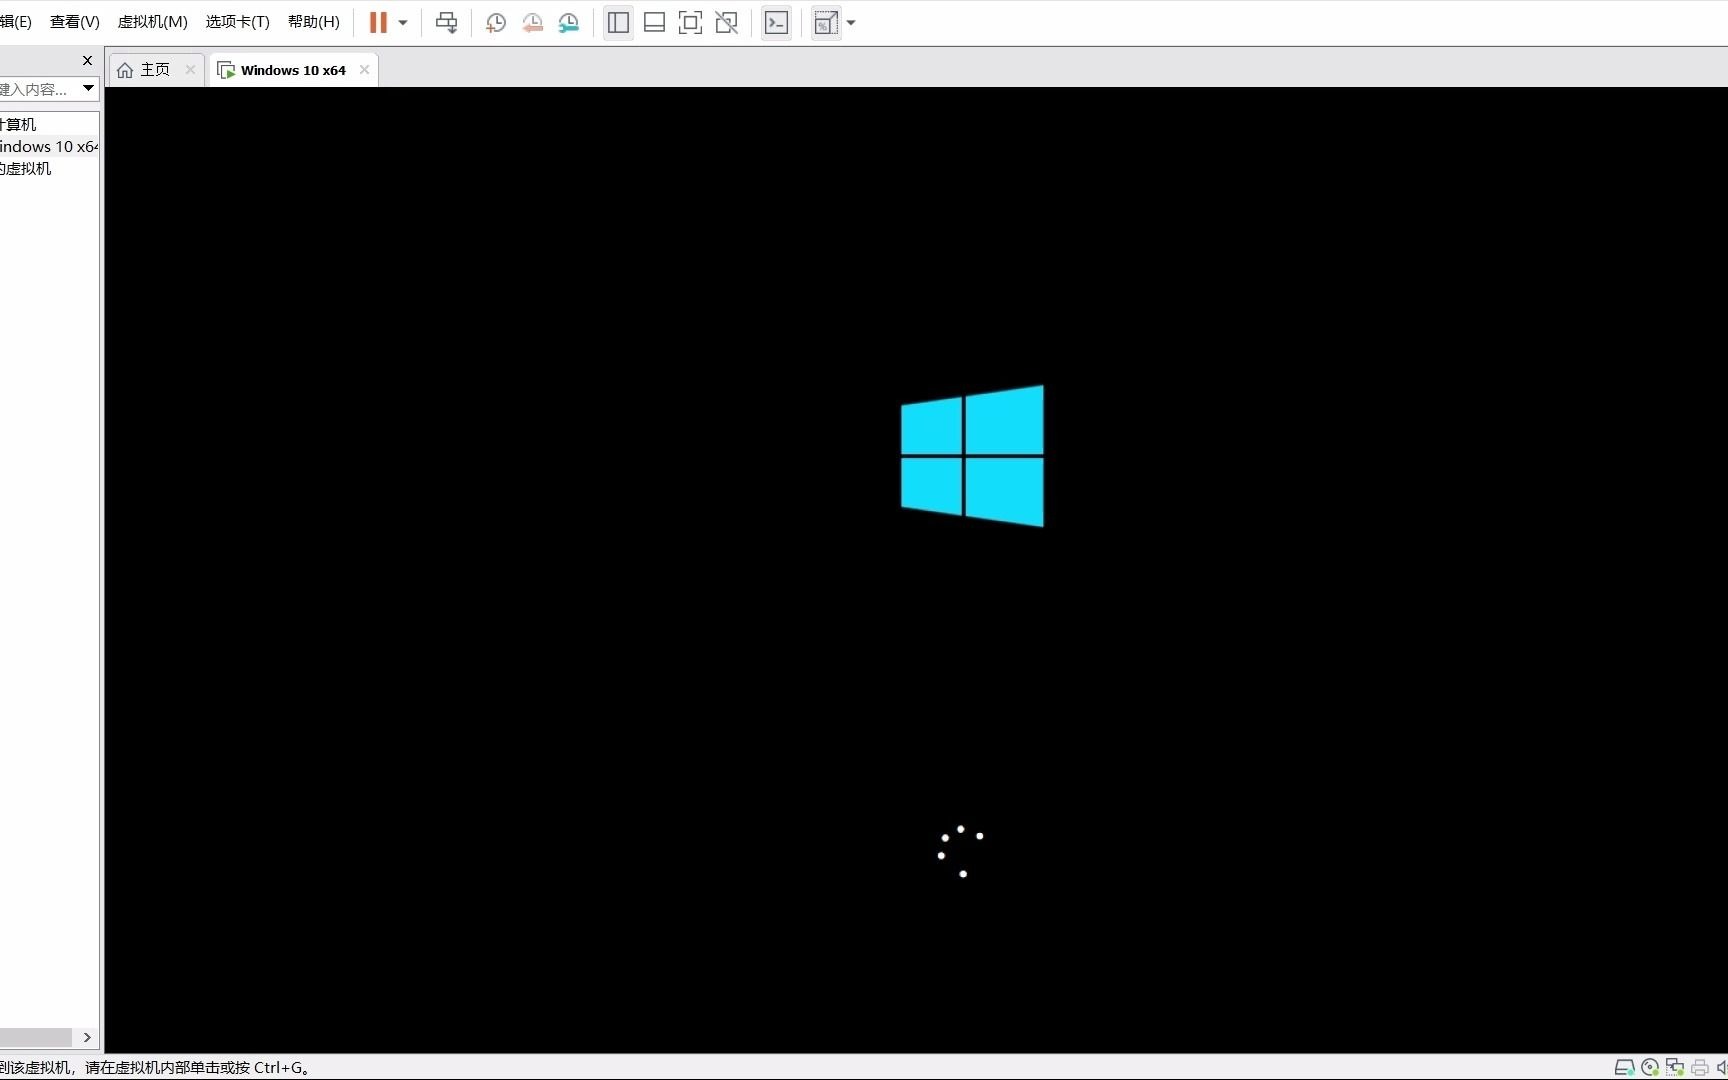Click the network adapter status icon
Image resolution: width=1728 pixels, height=1080 pixels.
(x=1674, y=1067)
